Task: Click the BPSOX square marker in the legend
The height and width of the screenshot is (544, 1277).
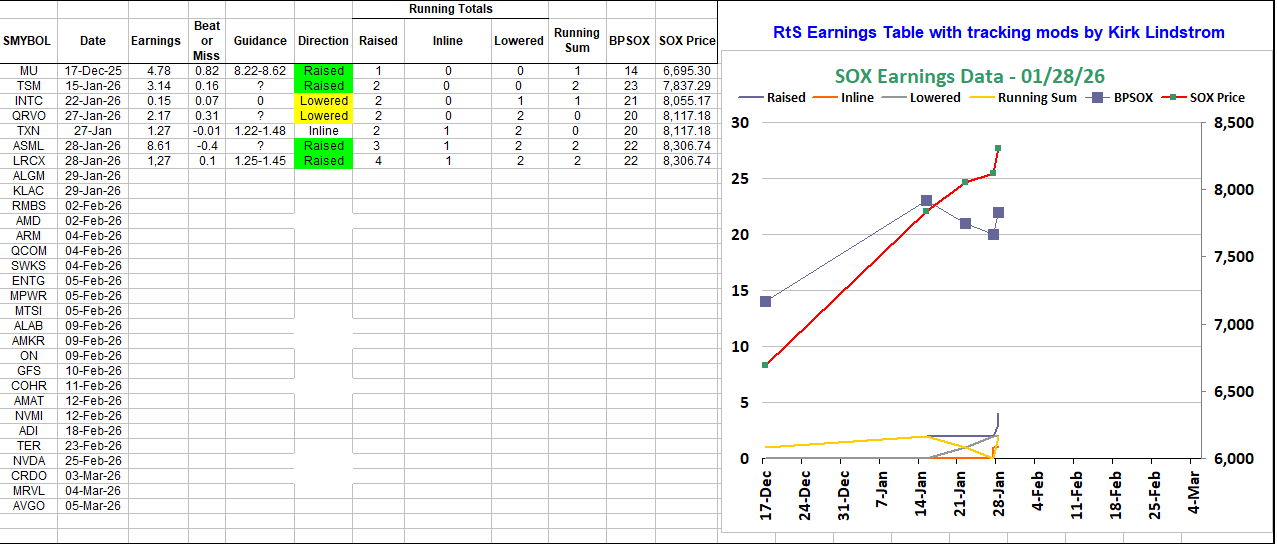Action: 1100,98
